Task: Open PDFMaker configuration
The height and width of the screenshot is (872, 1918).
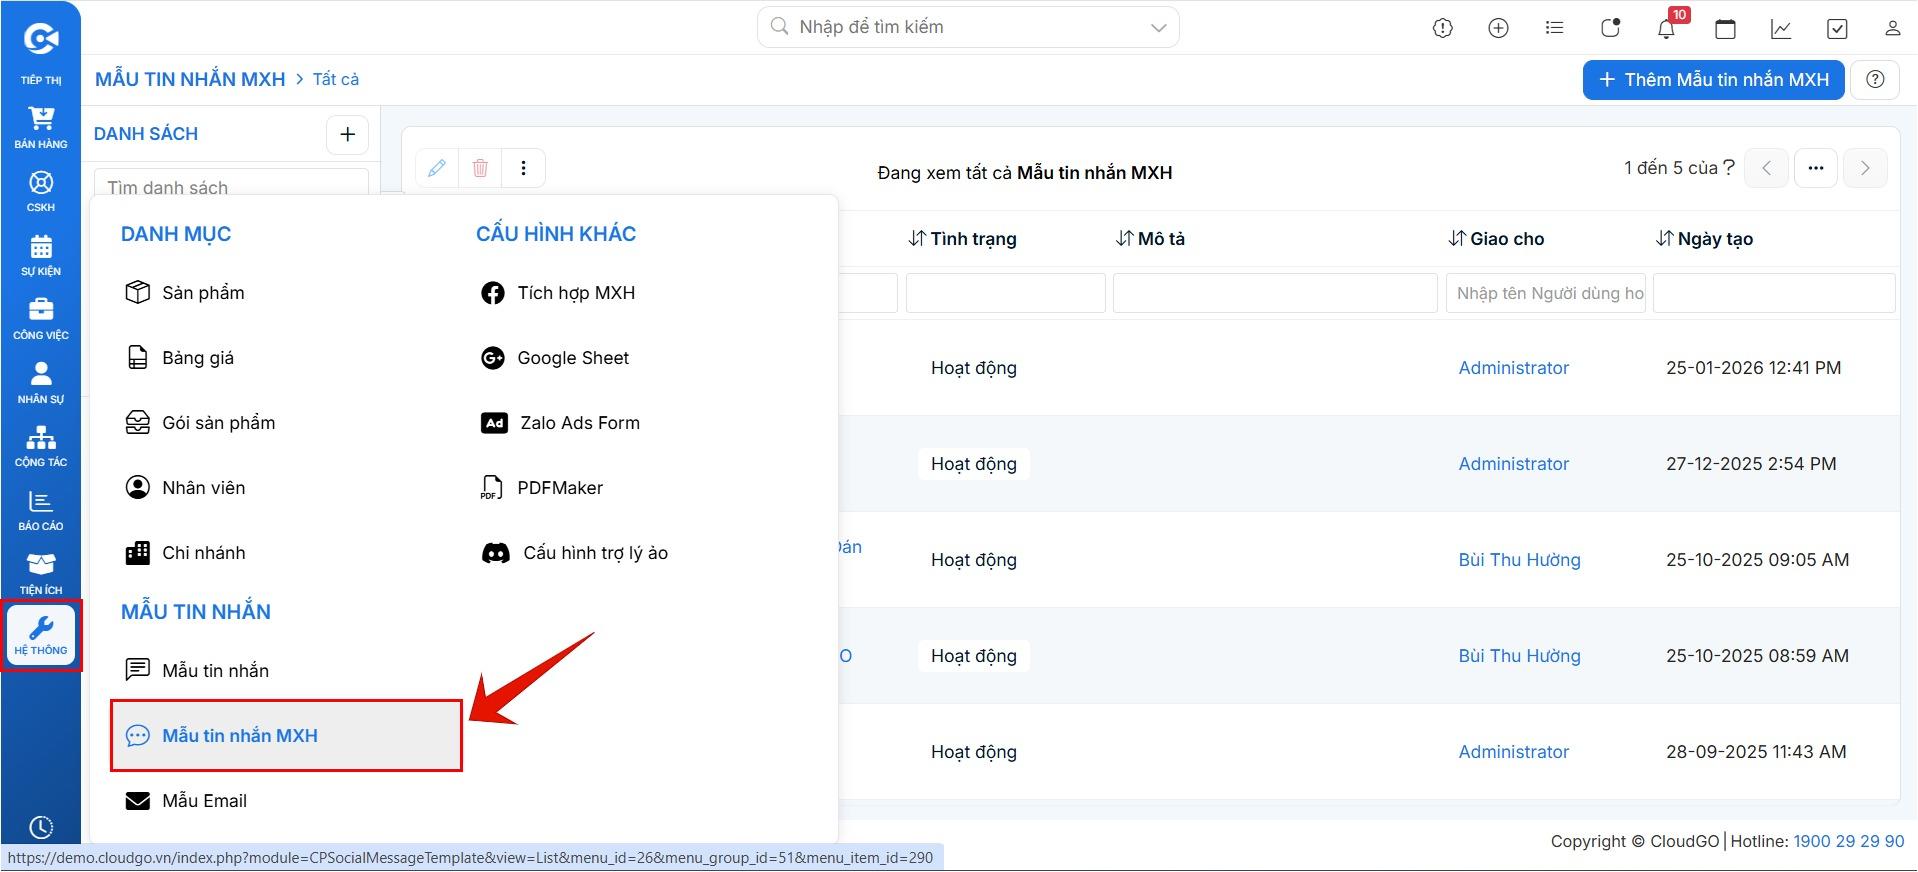Action: tap(542, 488)
